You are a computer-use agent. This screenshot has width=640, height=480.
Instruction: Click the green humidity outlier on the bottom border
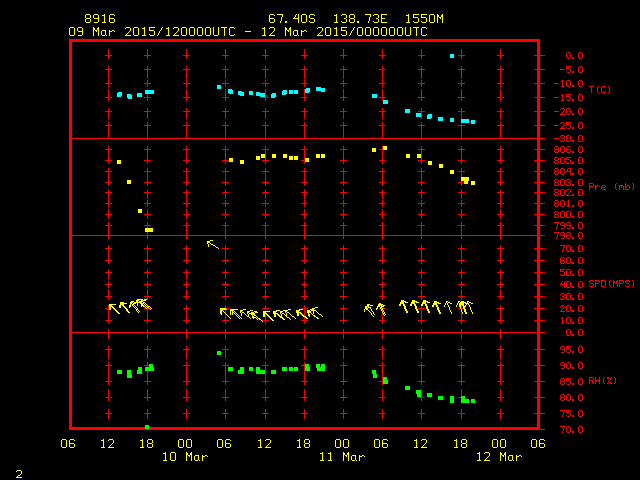(147, 427)
